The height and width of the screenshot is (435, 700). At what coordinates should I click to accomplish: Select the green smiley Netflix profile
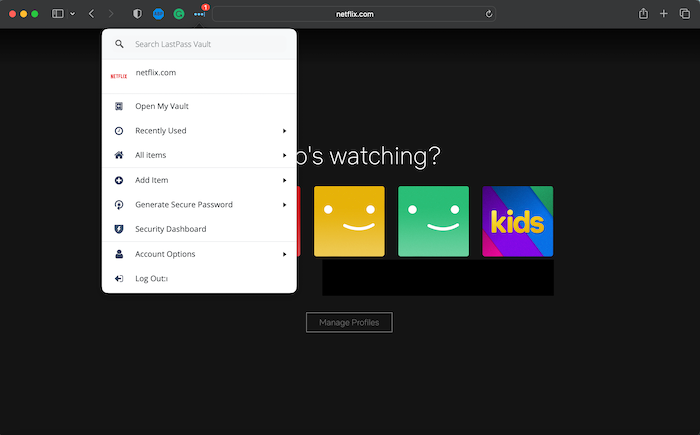tap(433, 221)
